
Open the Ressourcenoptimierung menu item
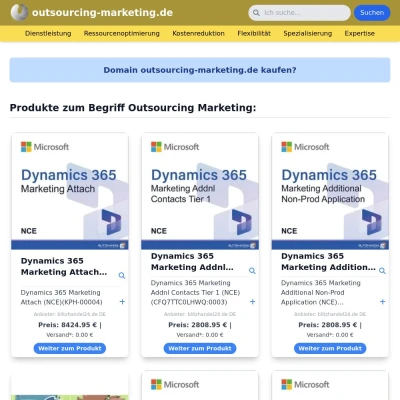tap(122, 33)
